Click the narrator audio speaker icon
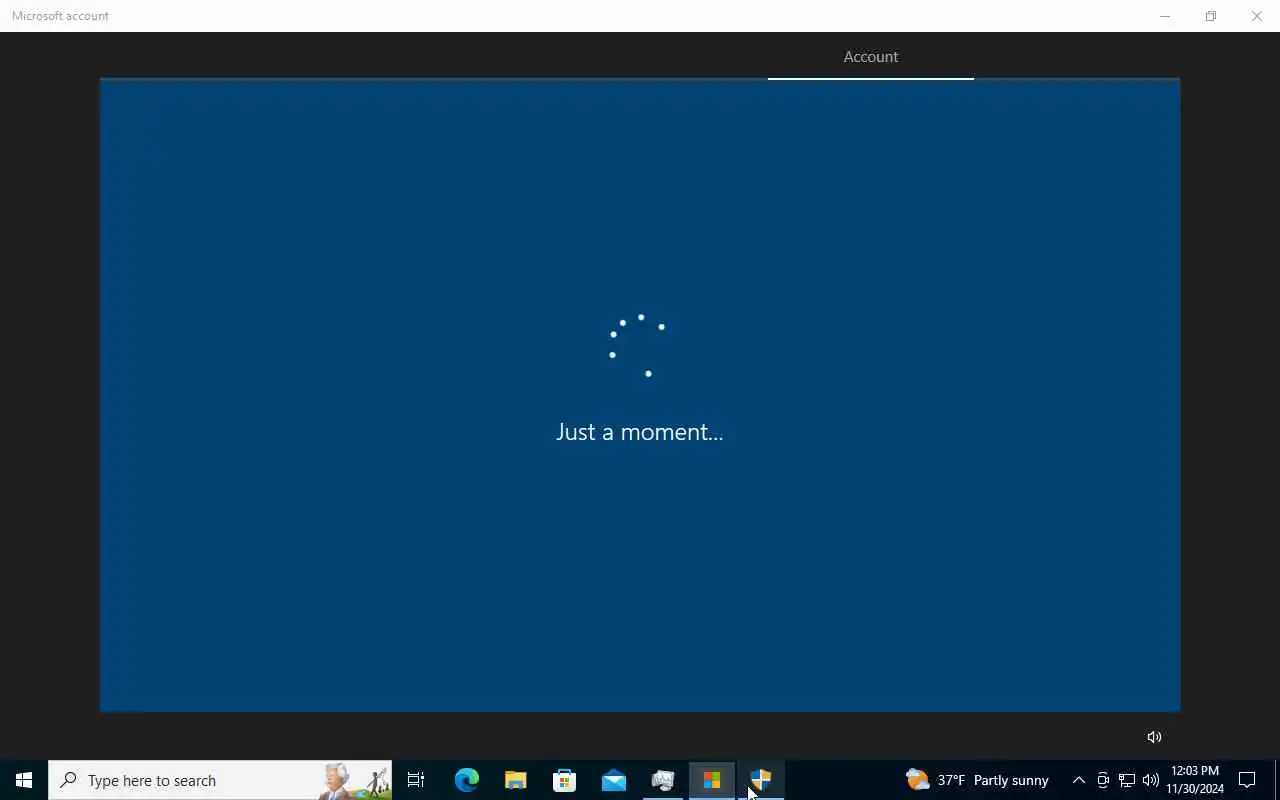Image resolution: width=1280 pixels, height=800 pixels. pos(1154,737)
